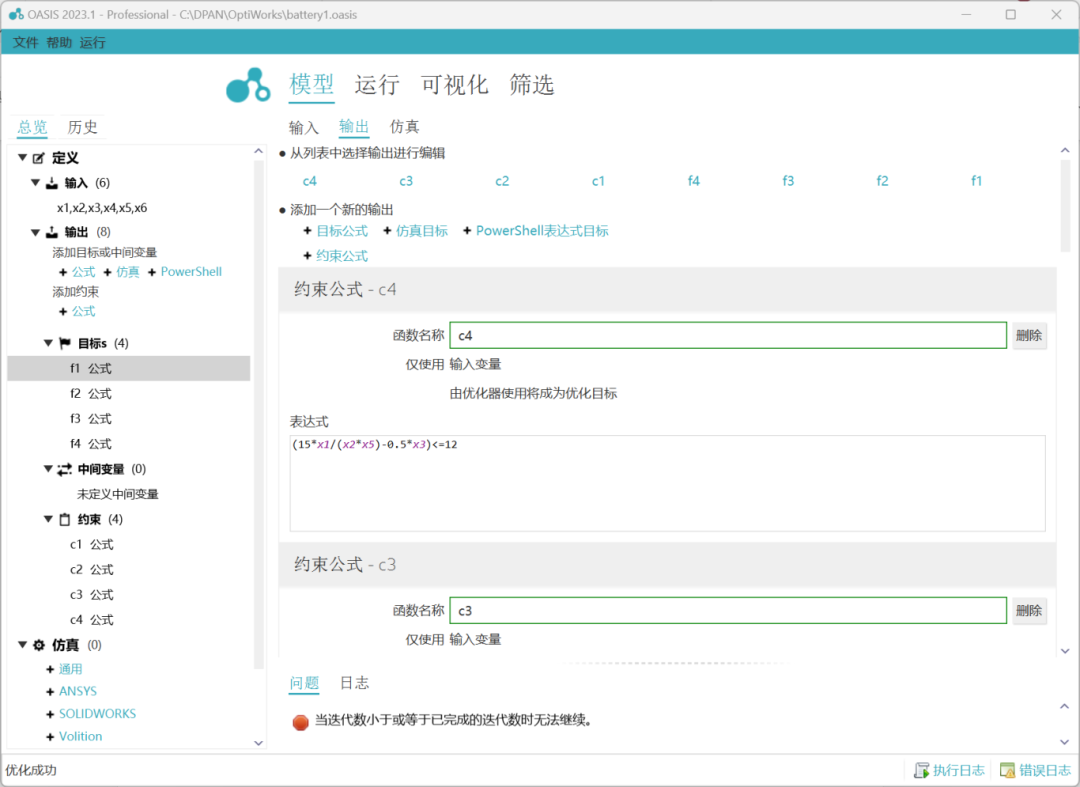Click the c3 函数名称 input field
The width and height of the screenshot is (1080, 787).
(728, 611)
